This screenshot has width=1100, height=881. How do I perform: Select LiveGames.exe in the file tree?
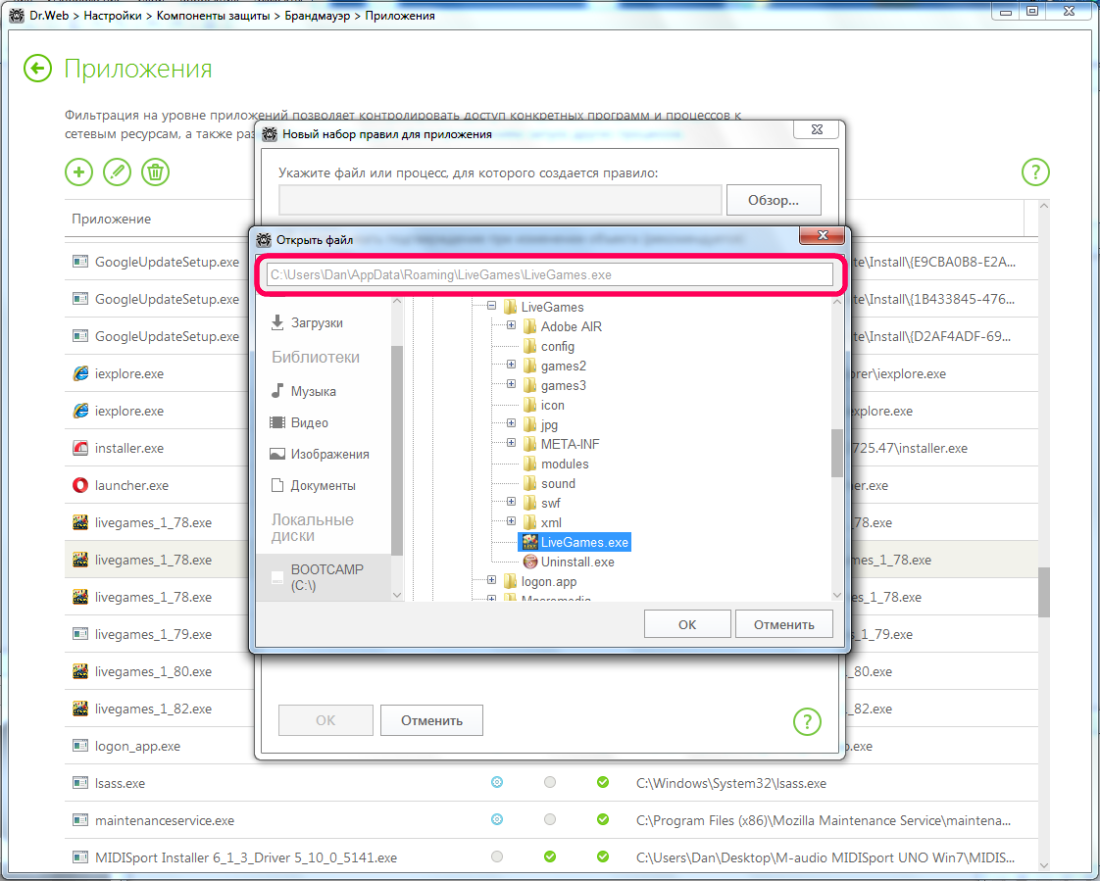coord(575,542)
